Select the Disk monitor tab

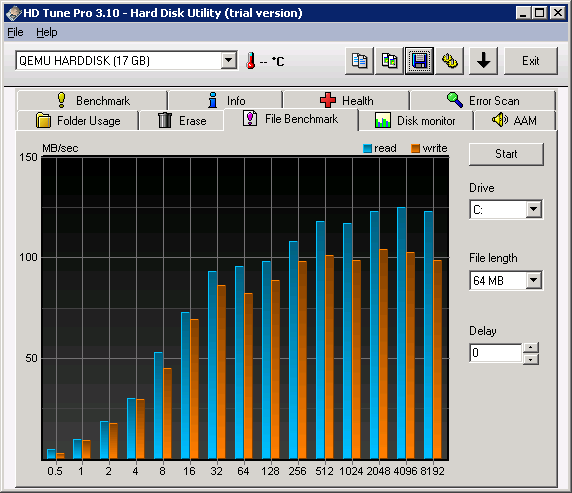tap(416, 120)
